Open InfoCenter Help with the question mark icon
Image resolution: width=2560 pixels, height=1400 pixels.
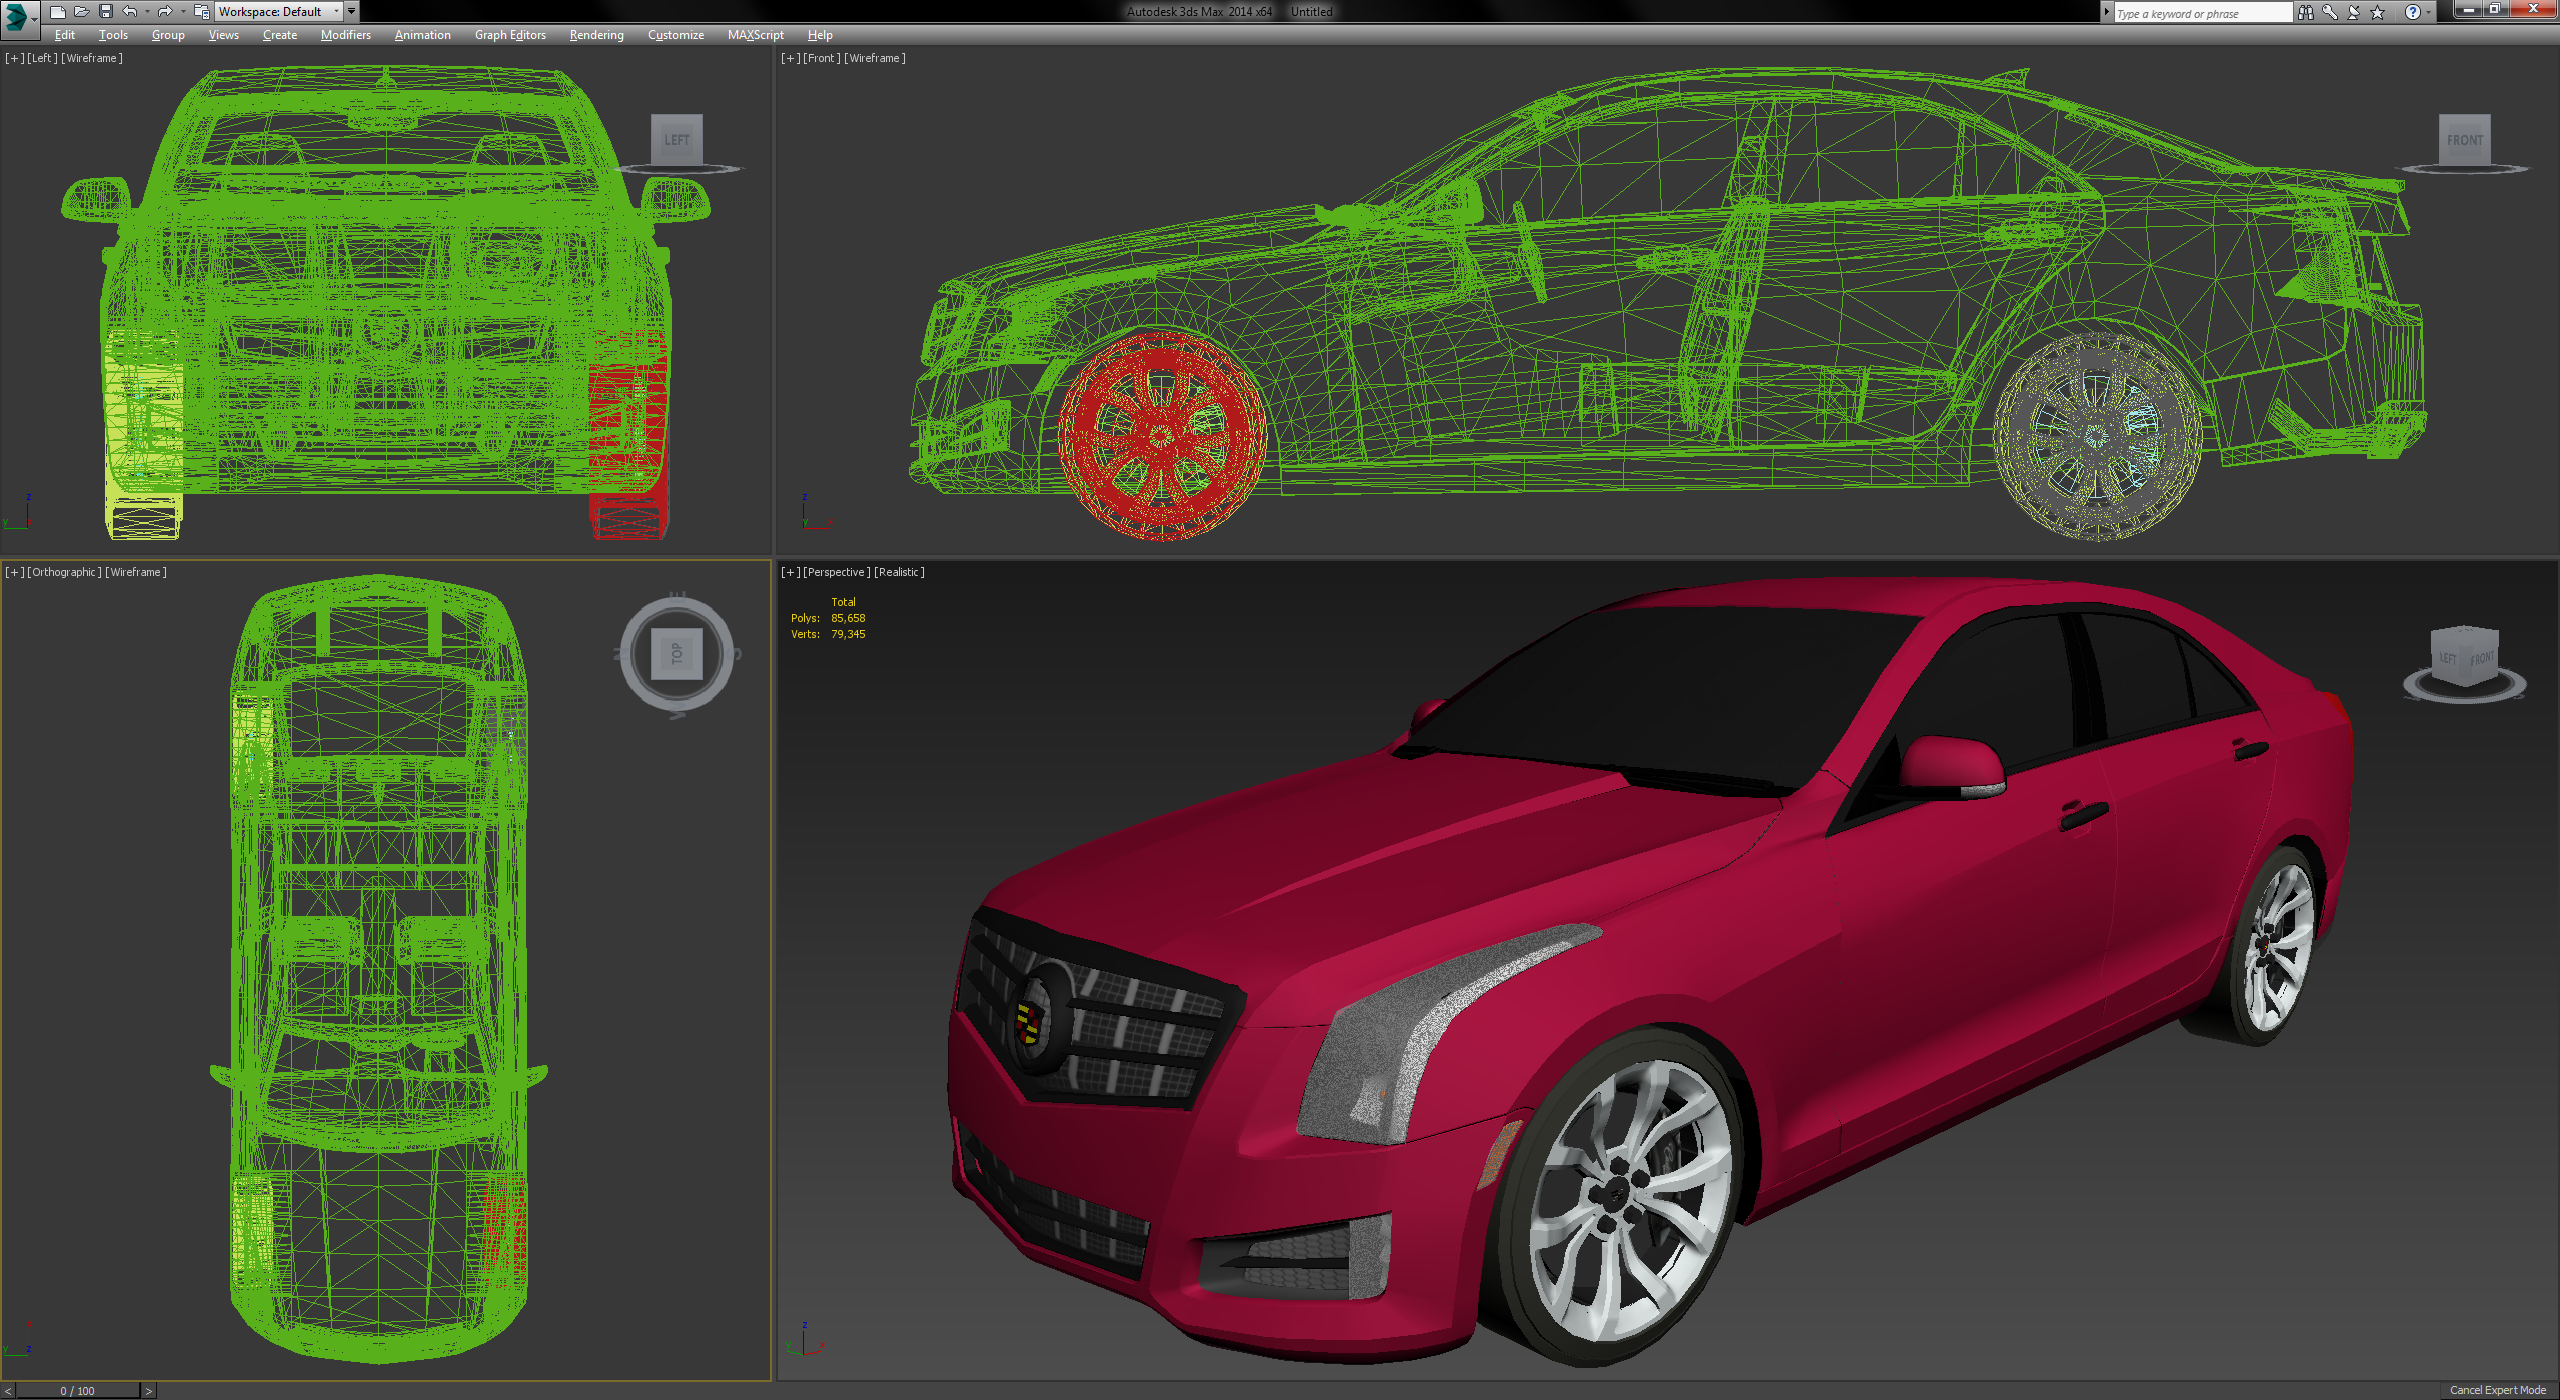(2415, 12)
